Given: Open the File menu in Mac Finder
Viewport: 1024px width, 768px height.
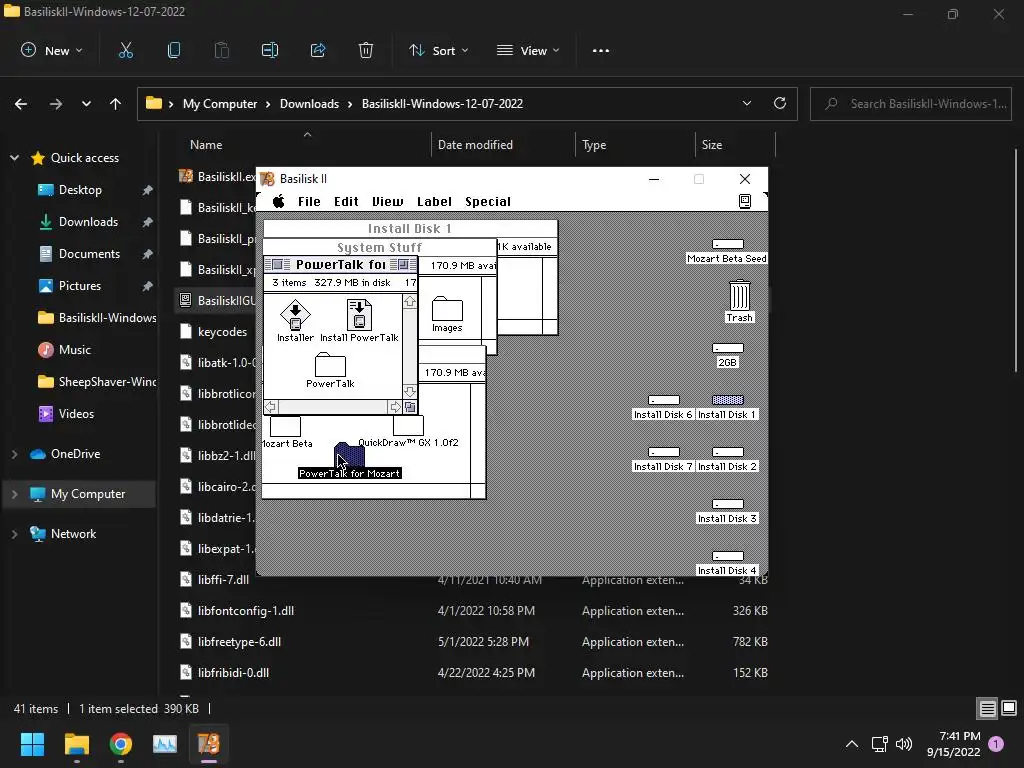Looking at the screenshot, I should (309, 201).
